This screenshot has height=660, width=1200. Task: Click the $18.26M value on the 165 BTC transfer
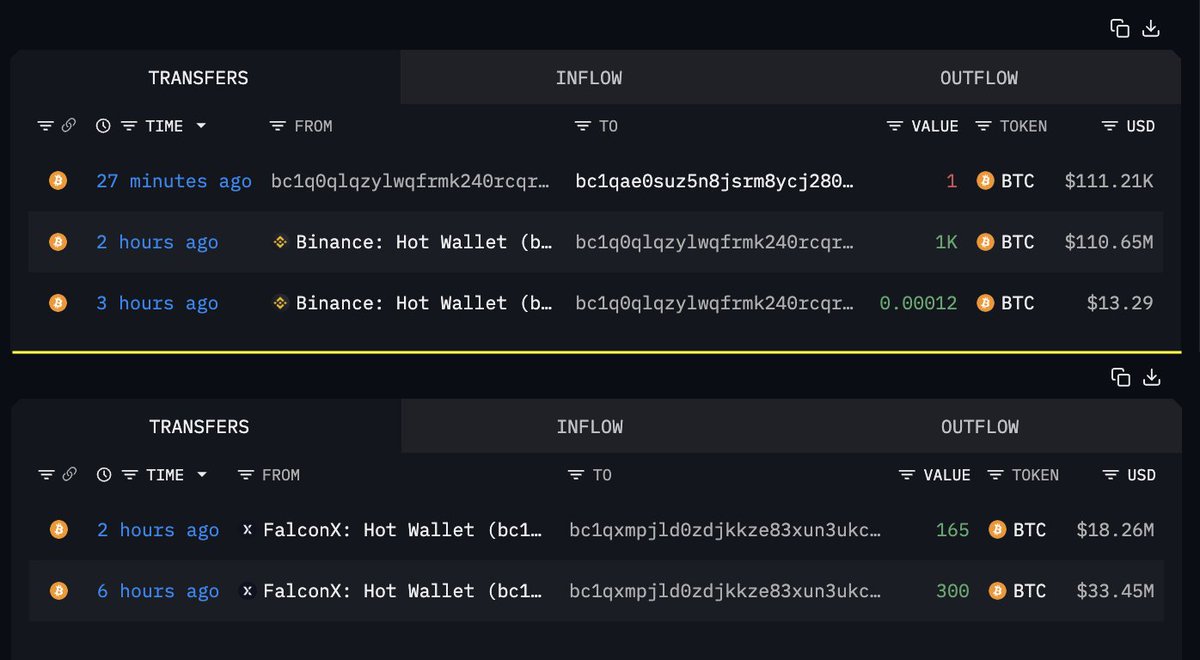click(x=1115, y=530)
